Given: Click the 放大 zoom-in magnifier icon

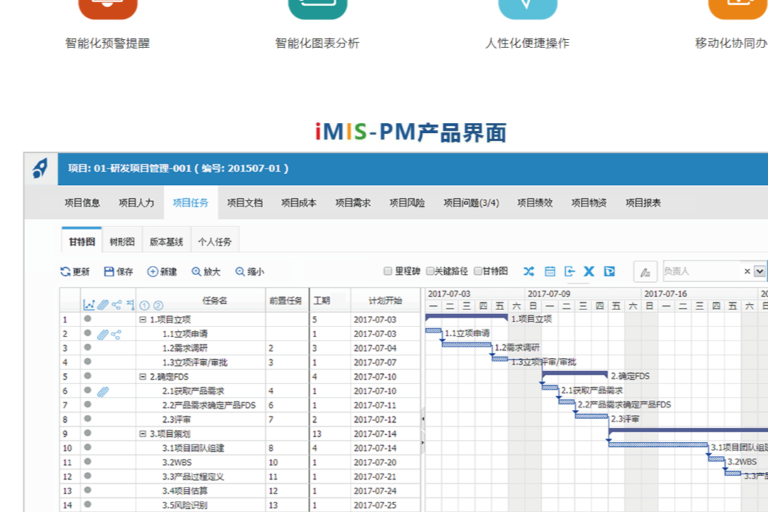Looking at the screenshot, I should (x=196, y=271).
